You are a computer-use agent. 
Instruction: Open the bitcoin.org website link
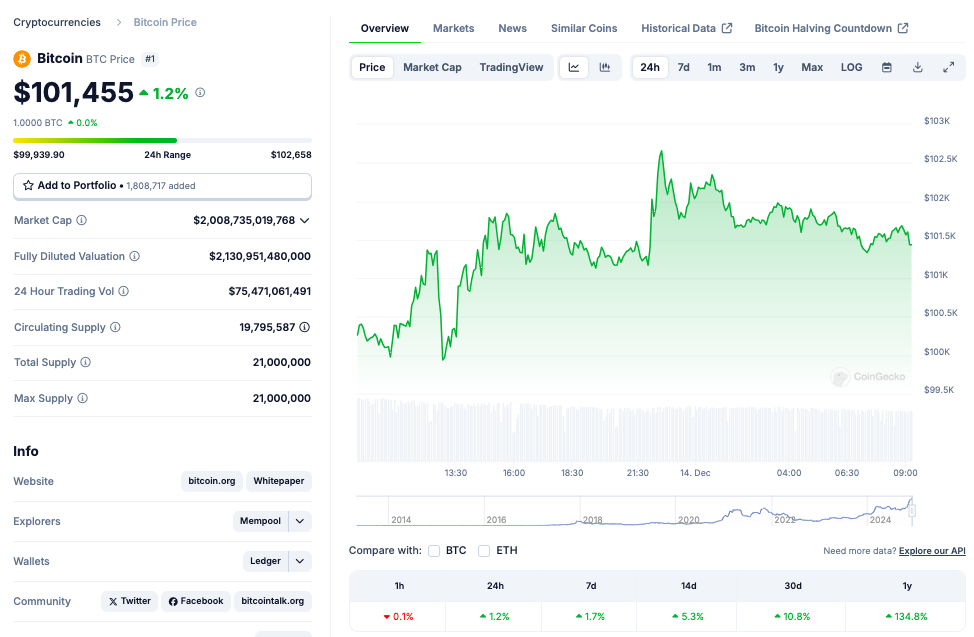point(212,481)
